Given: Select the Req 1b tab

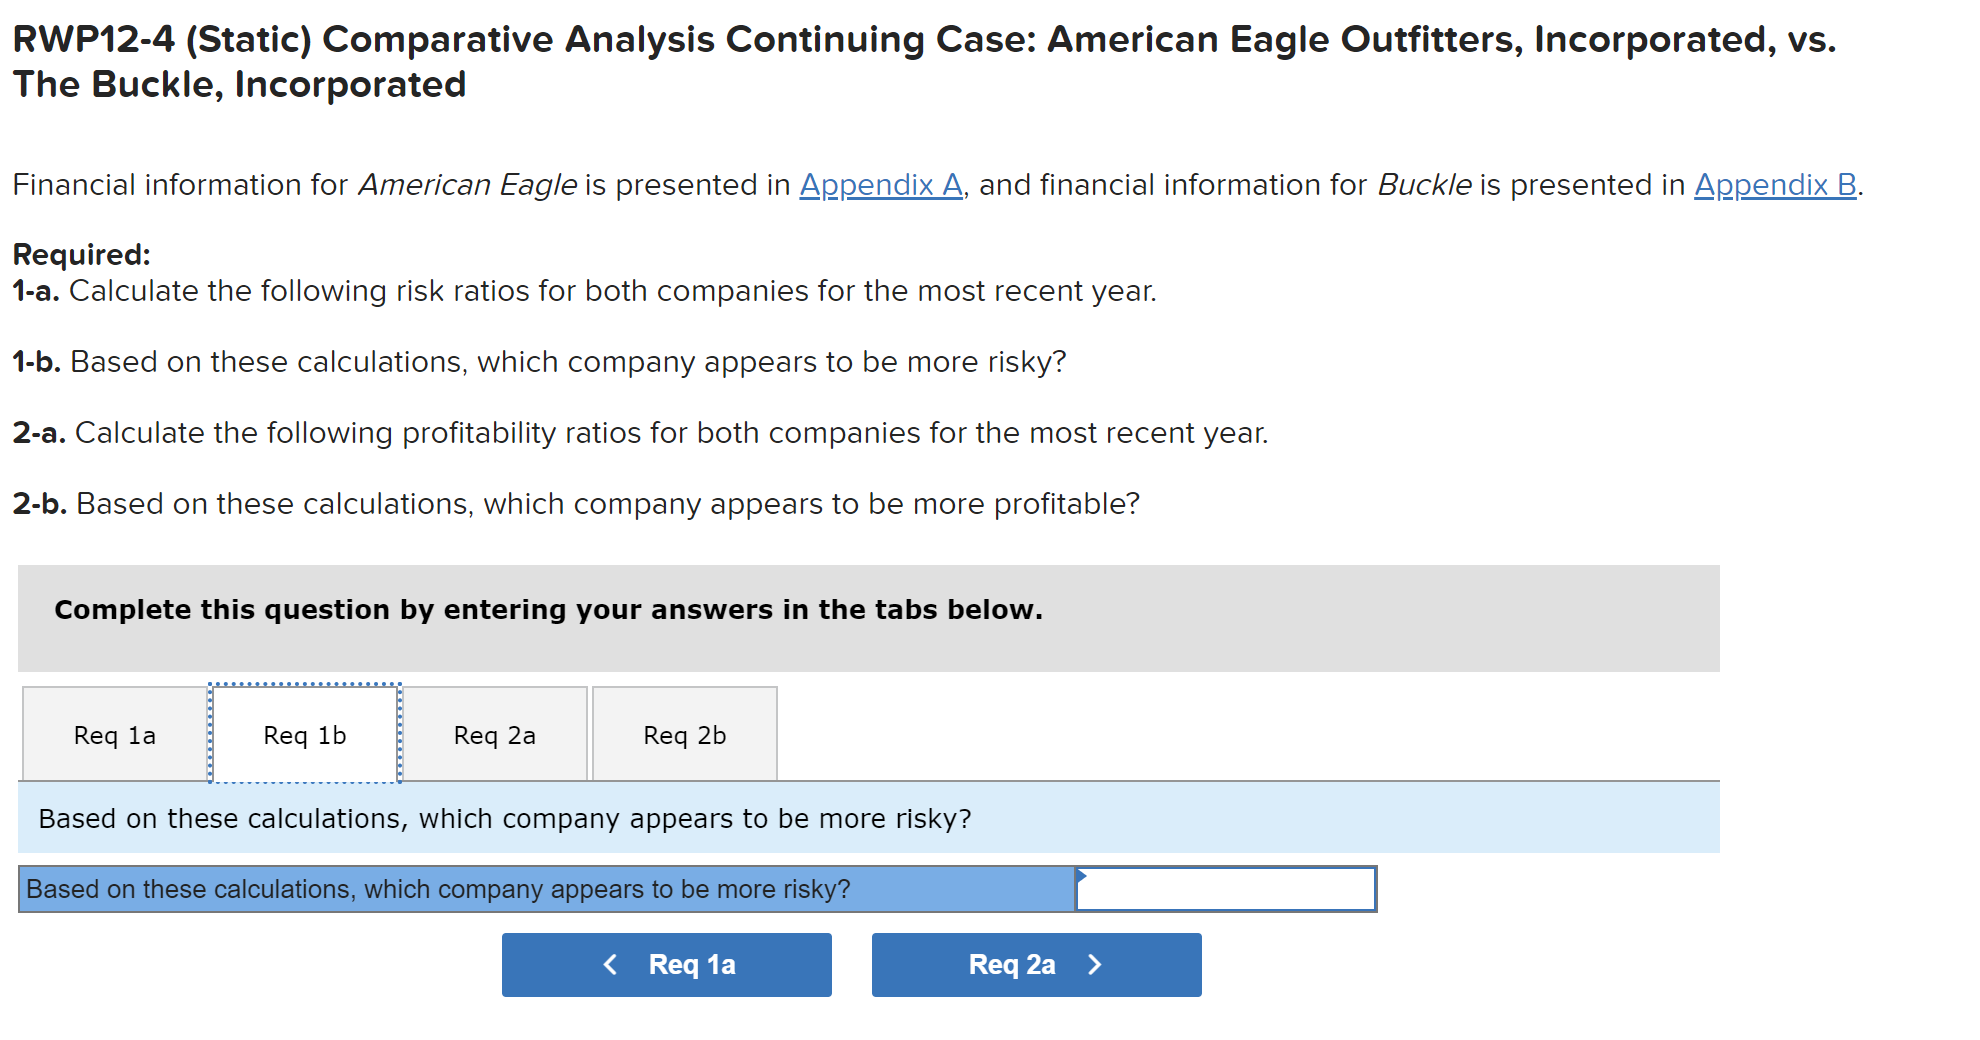Looking at the screenshot, I should 304,735.
